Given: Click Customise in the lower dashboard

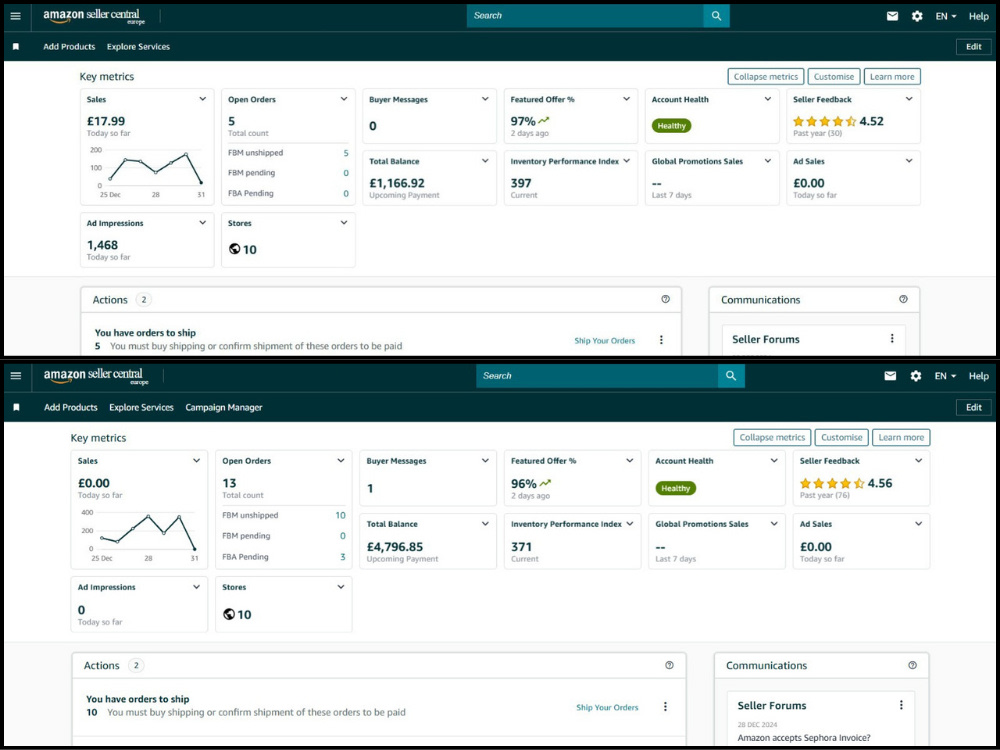Looking at the screenshot, I should coord(842,438).
